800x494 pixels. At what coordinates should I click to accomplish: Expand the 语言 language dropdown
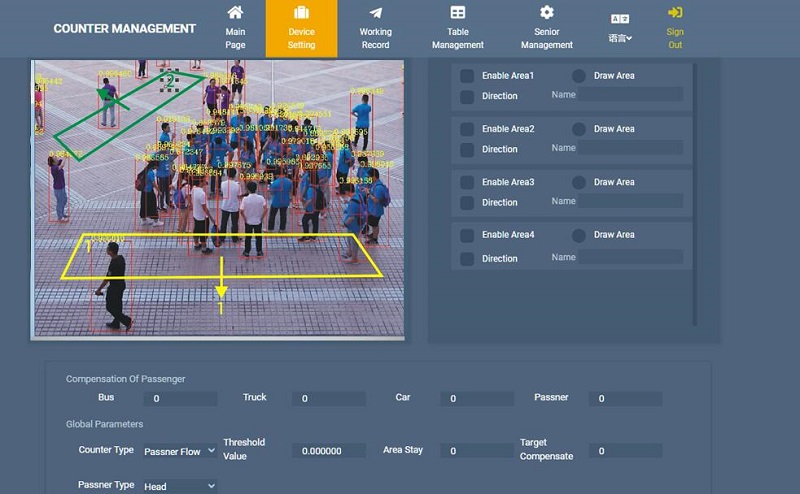click(620, 38)
